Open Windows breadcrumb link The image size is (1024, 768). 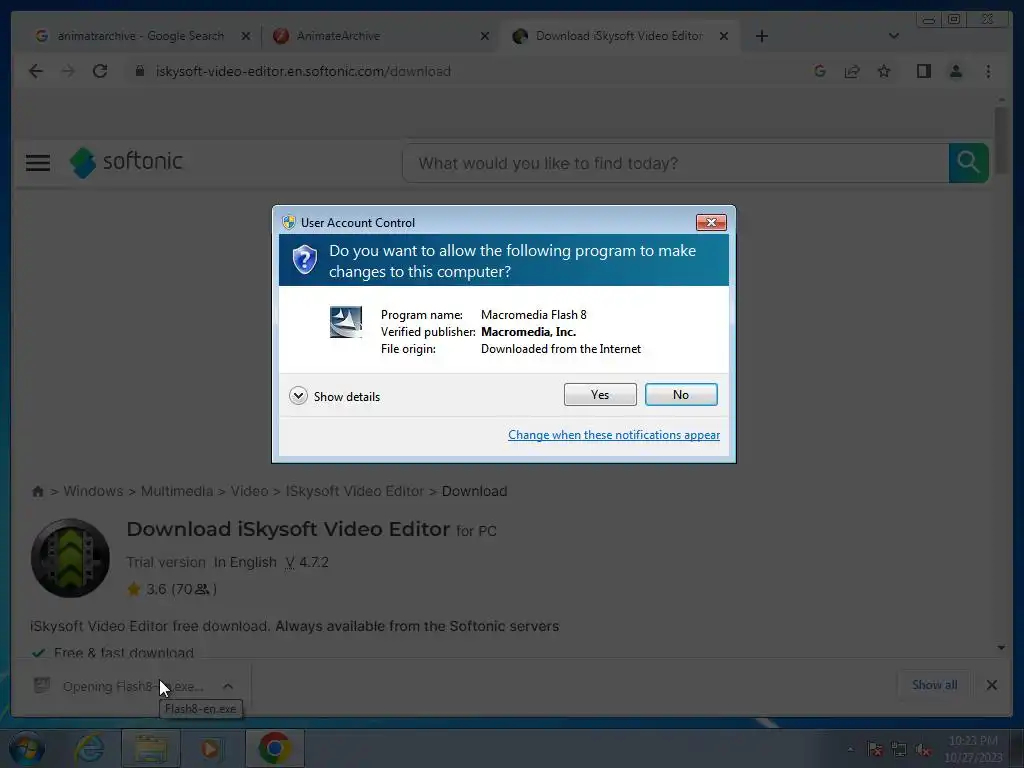pos(93,491)
